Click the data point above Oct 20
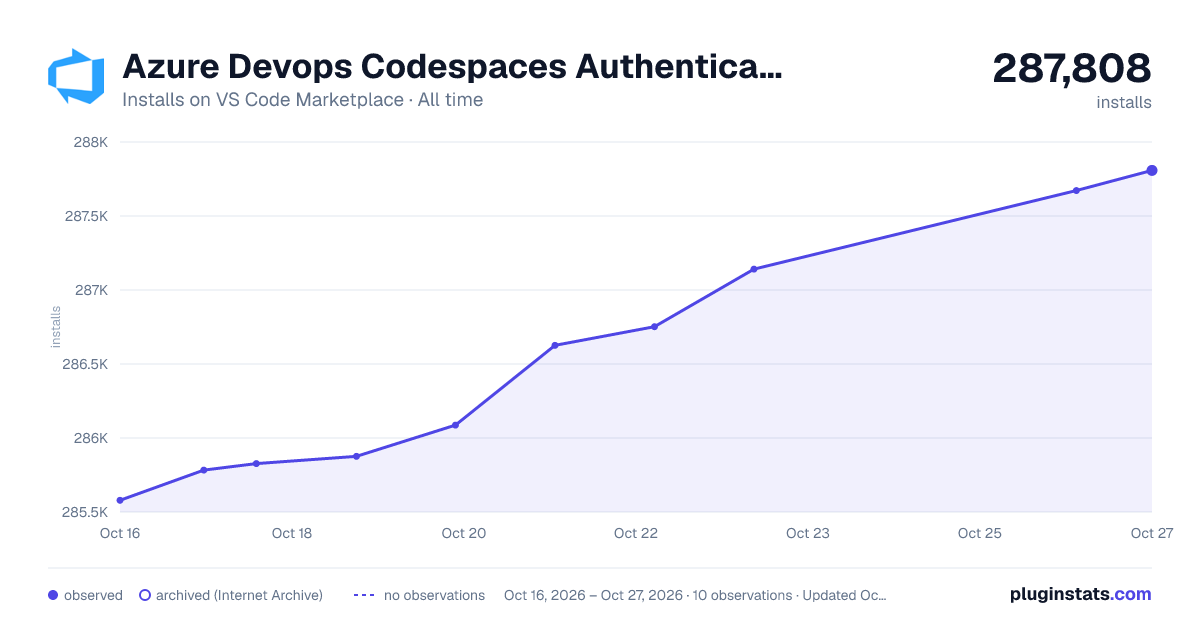This screenshot has height=630, width=1200. (x=456, y=425)
